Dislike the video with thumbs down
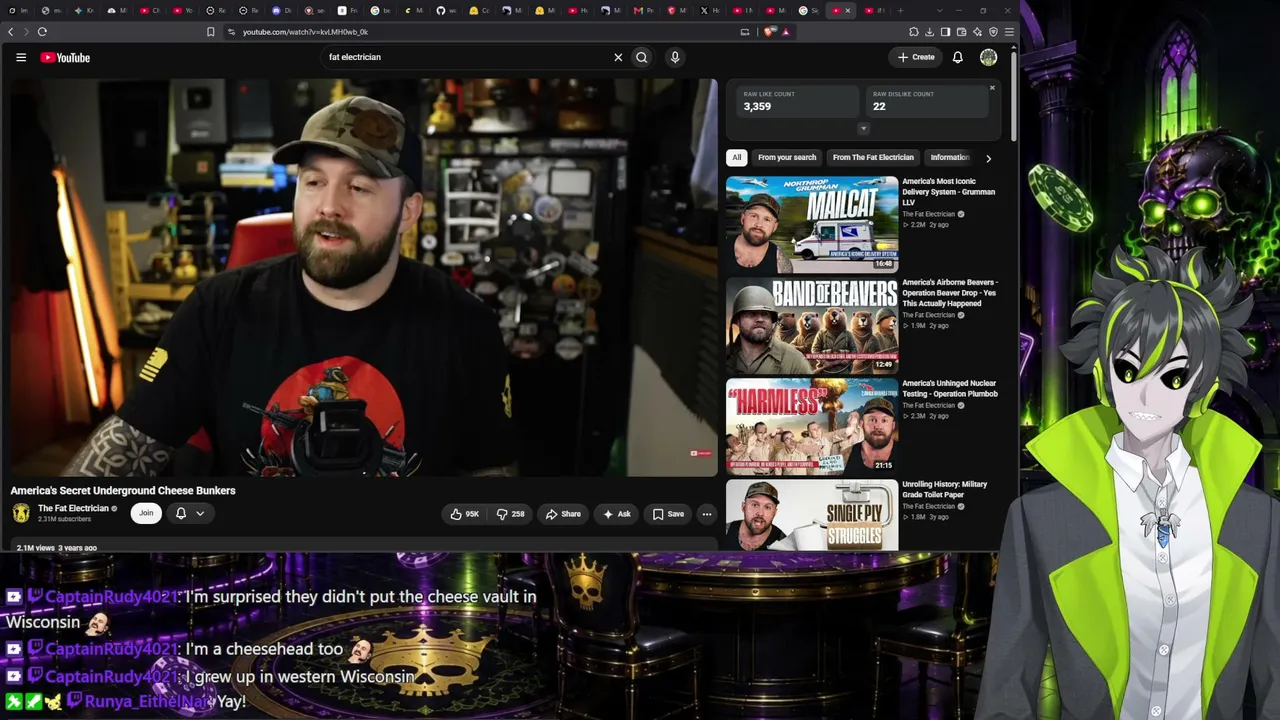 (x=511, y=514)
